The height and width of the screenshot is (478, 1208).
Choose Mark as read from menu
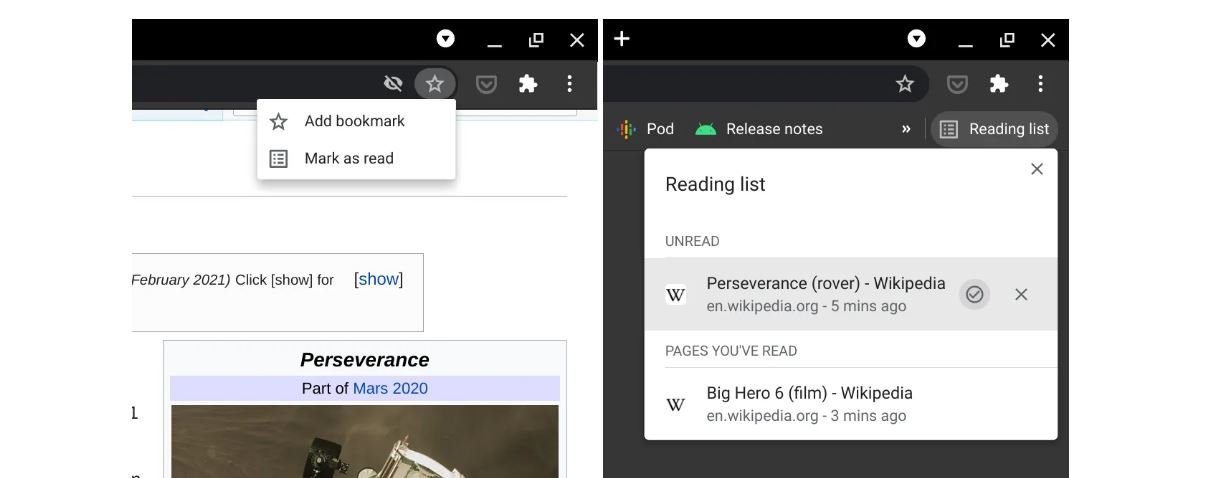349,158
